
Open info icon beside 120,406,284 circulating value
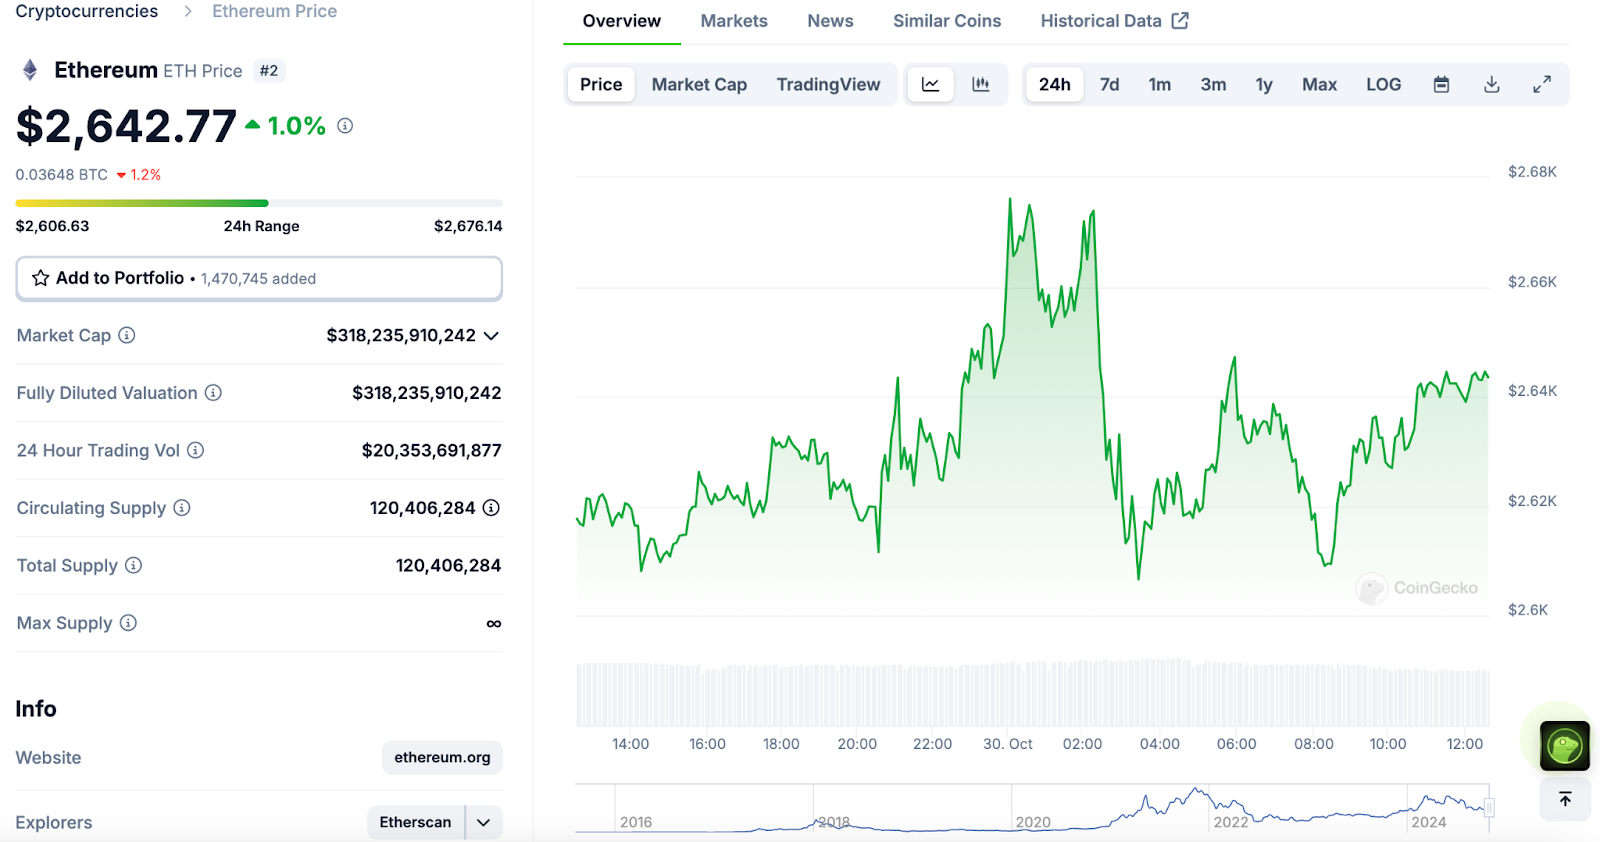491,508
